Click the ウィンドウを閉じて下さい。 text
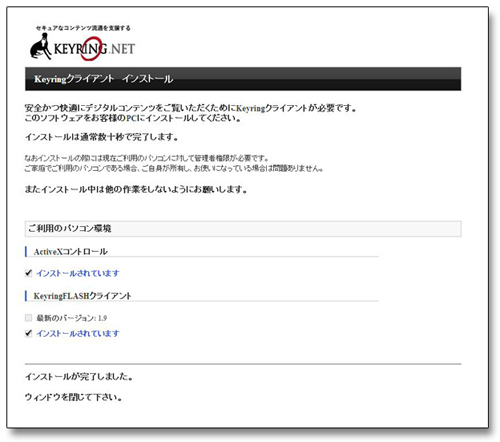 (x=73, y=397)
